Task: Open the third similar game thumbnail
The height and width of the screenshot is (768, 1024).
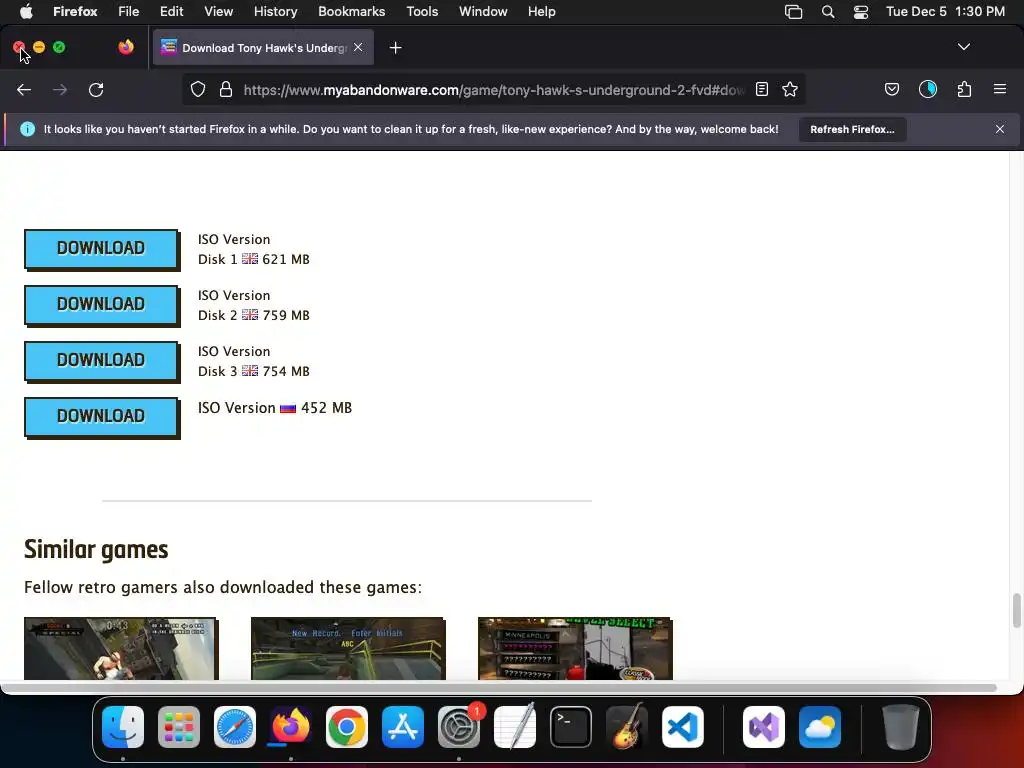Action: click(x=575, y=648)
